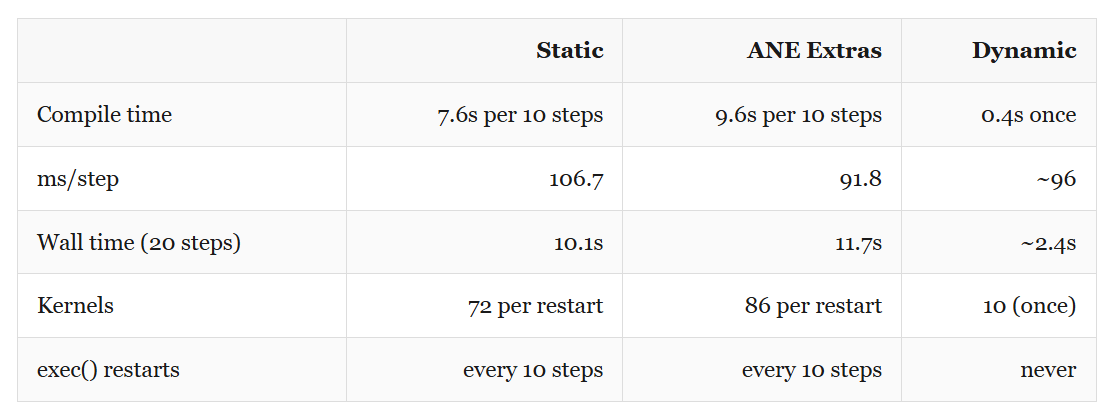Click the Static column header
Viewport: 1117px width, 414px height.
[x=570, y=51]
